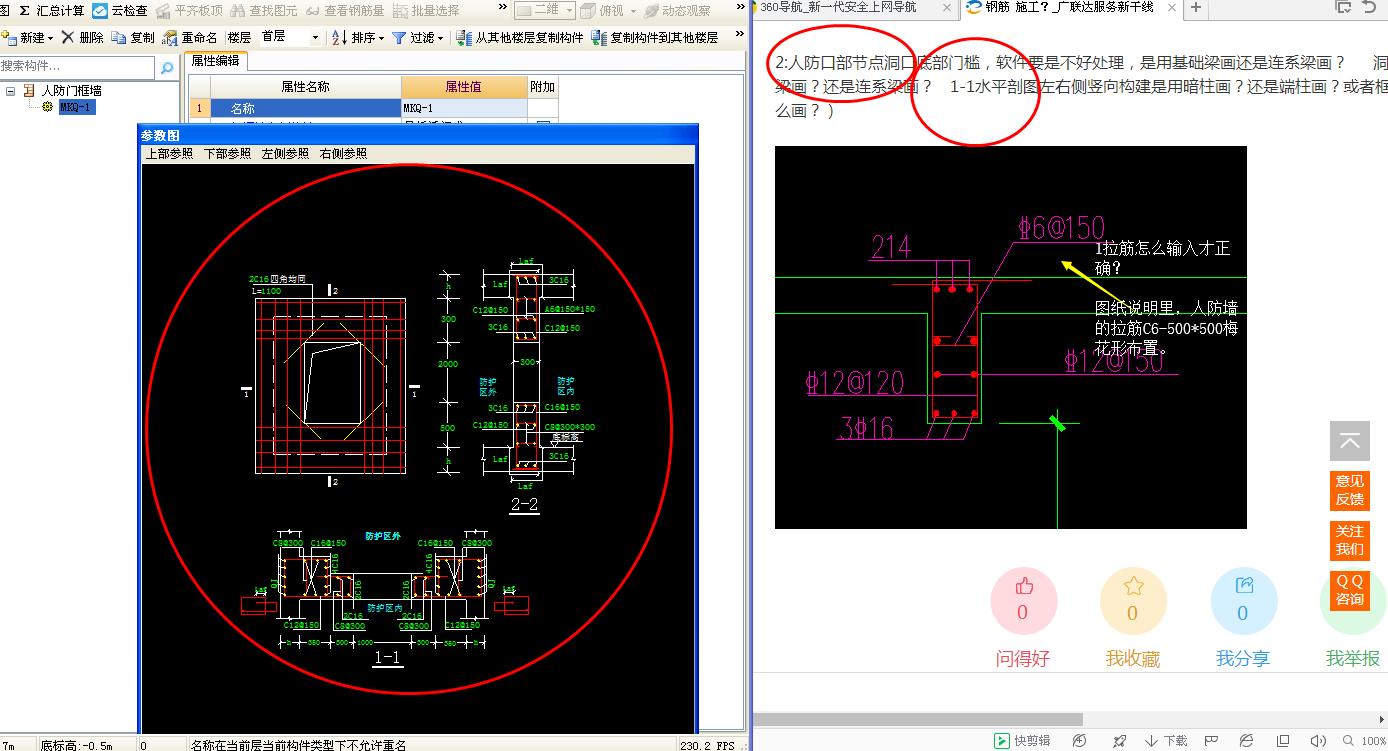The width and height of the screenshot is (1388, 751).
Task: Click browser IE compatibility mode icon
Action: click(x=1246, y=741)
